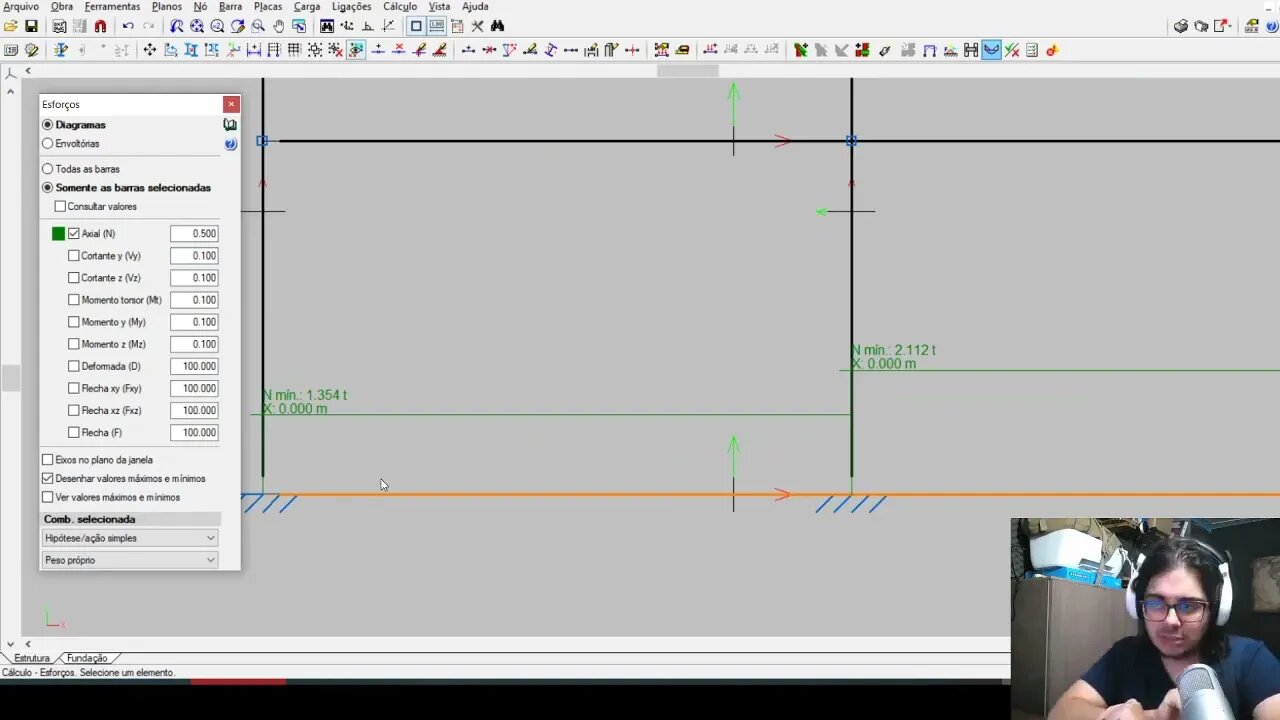Check Ver valores máximos e mínimos
Viewport: 1280px width, 720px height.
(47, 497)
